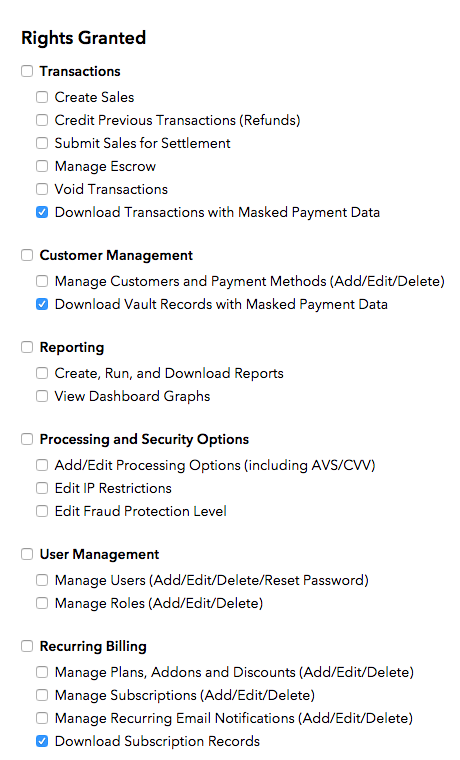Select Processing and Security Options checkbox
460x760 pixels.
[x=27, y=439]
